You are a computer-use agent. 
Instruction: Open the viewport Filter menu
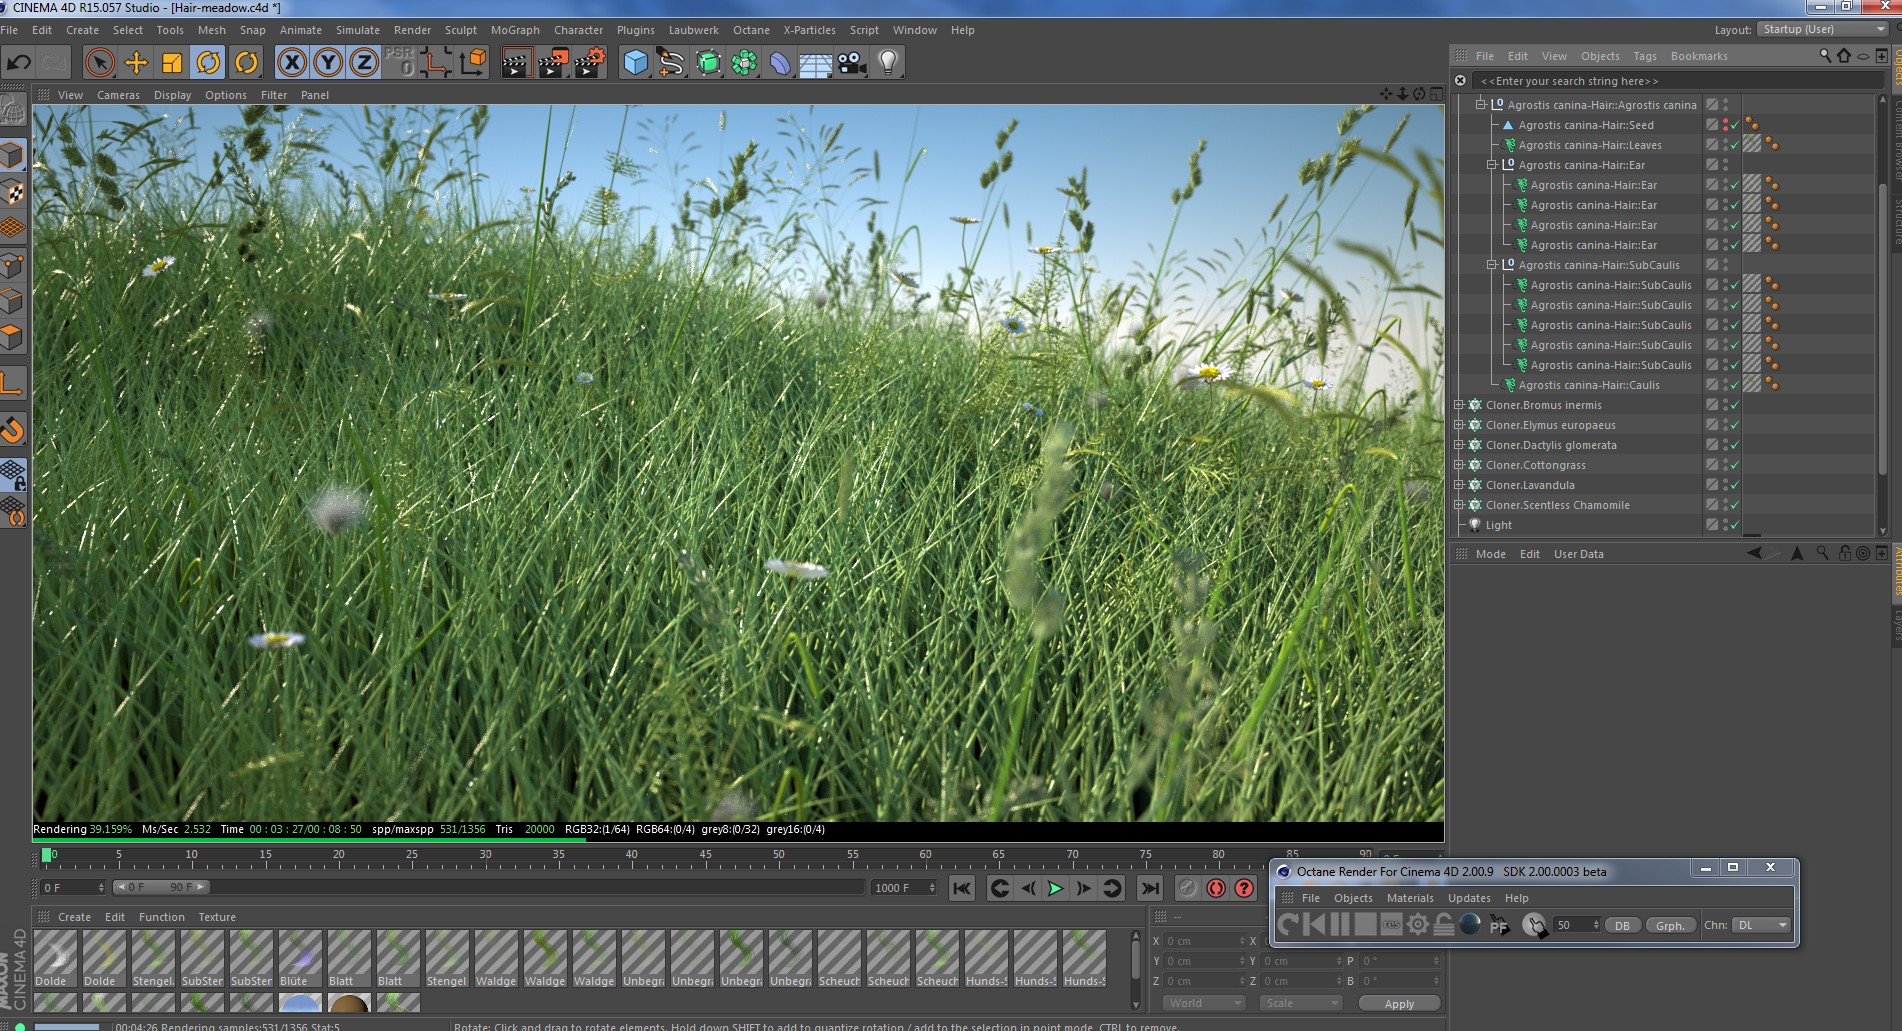(274, 95)
